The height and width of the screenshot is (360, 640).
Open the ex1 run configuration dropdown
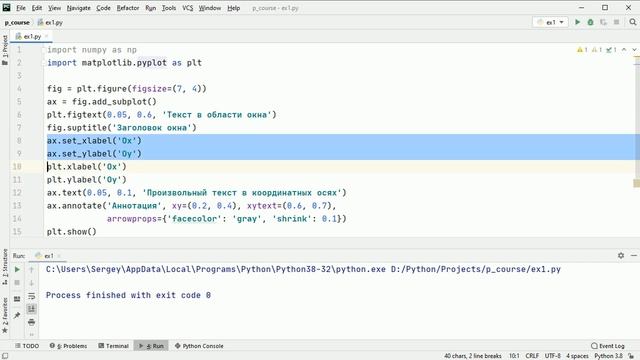click(551, 22)
